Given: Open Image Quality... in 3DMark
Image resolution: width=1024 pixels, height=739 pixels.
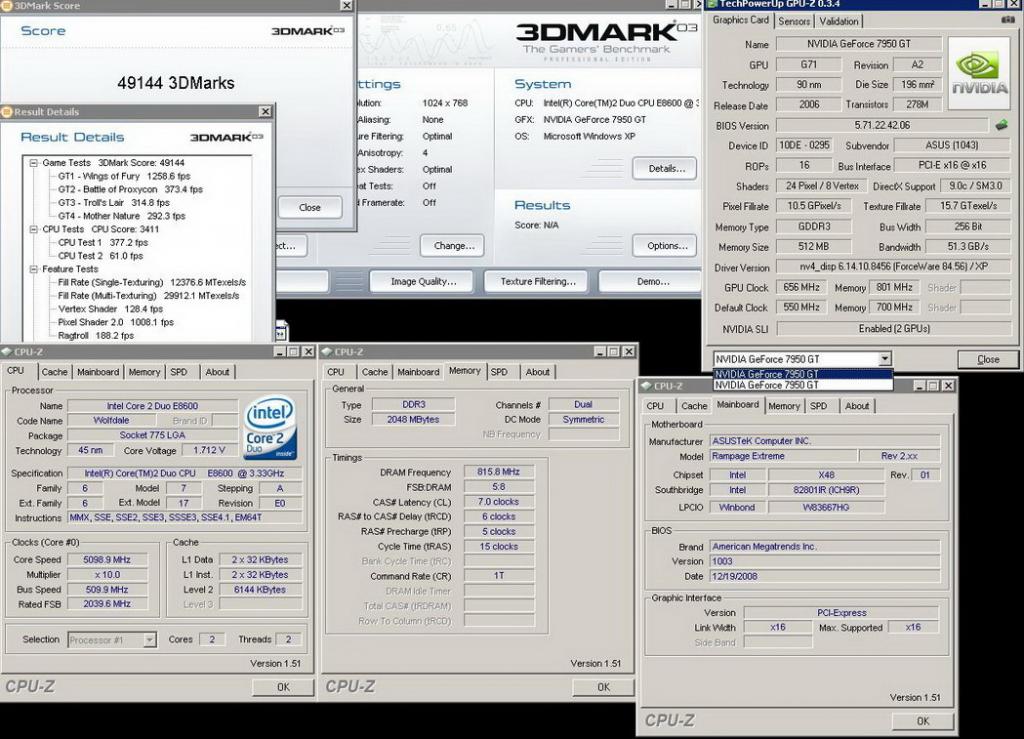Looking at the screenshot, I should pyautogui.click(x=423, y=281).
